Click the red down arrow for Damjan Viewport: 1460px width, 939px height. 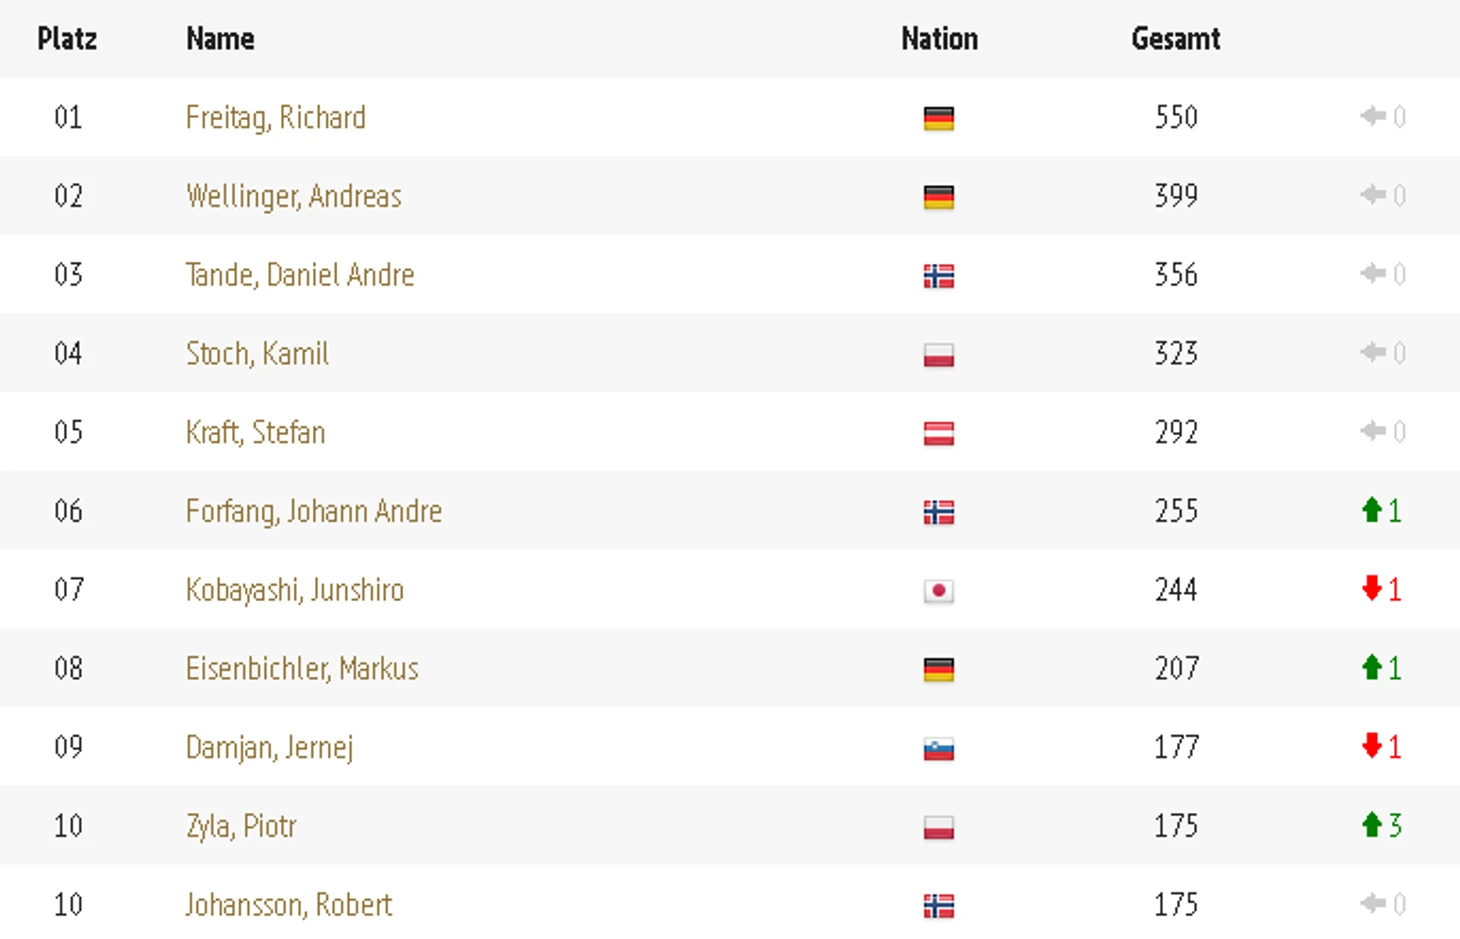point(1372,746)
